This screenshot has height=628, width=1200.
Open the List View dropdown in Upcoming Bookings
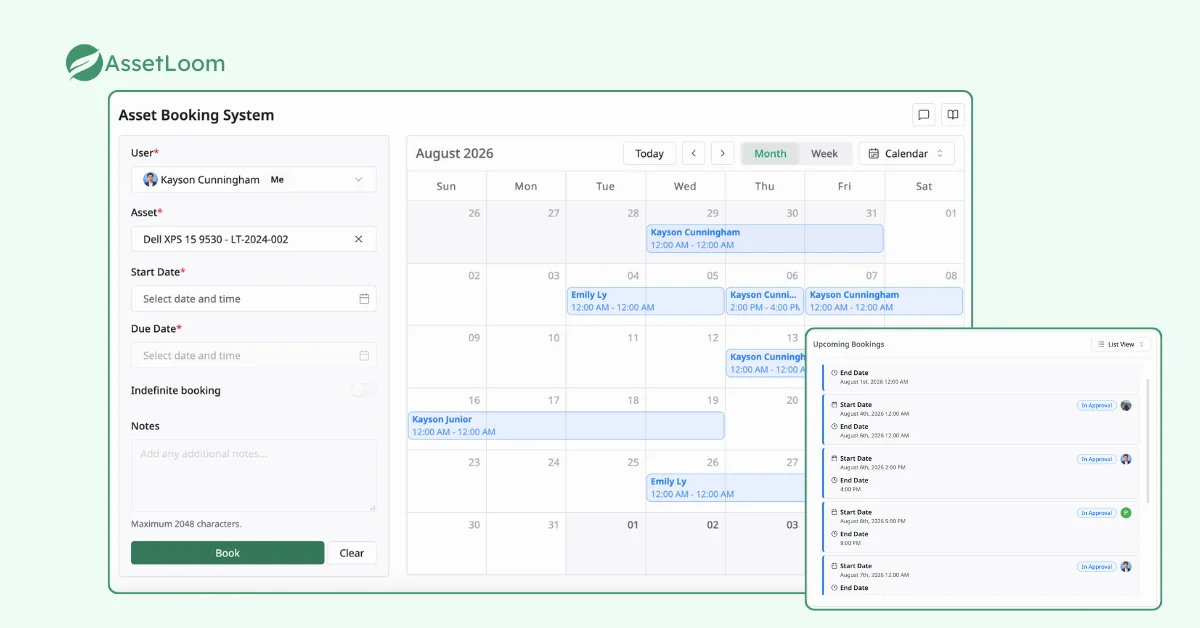(1121, 344)
